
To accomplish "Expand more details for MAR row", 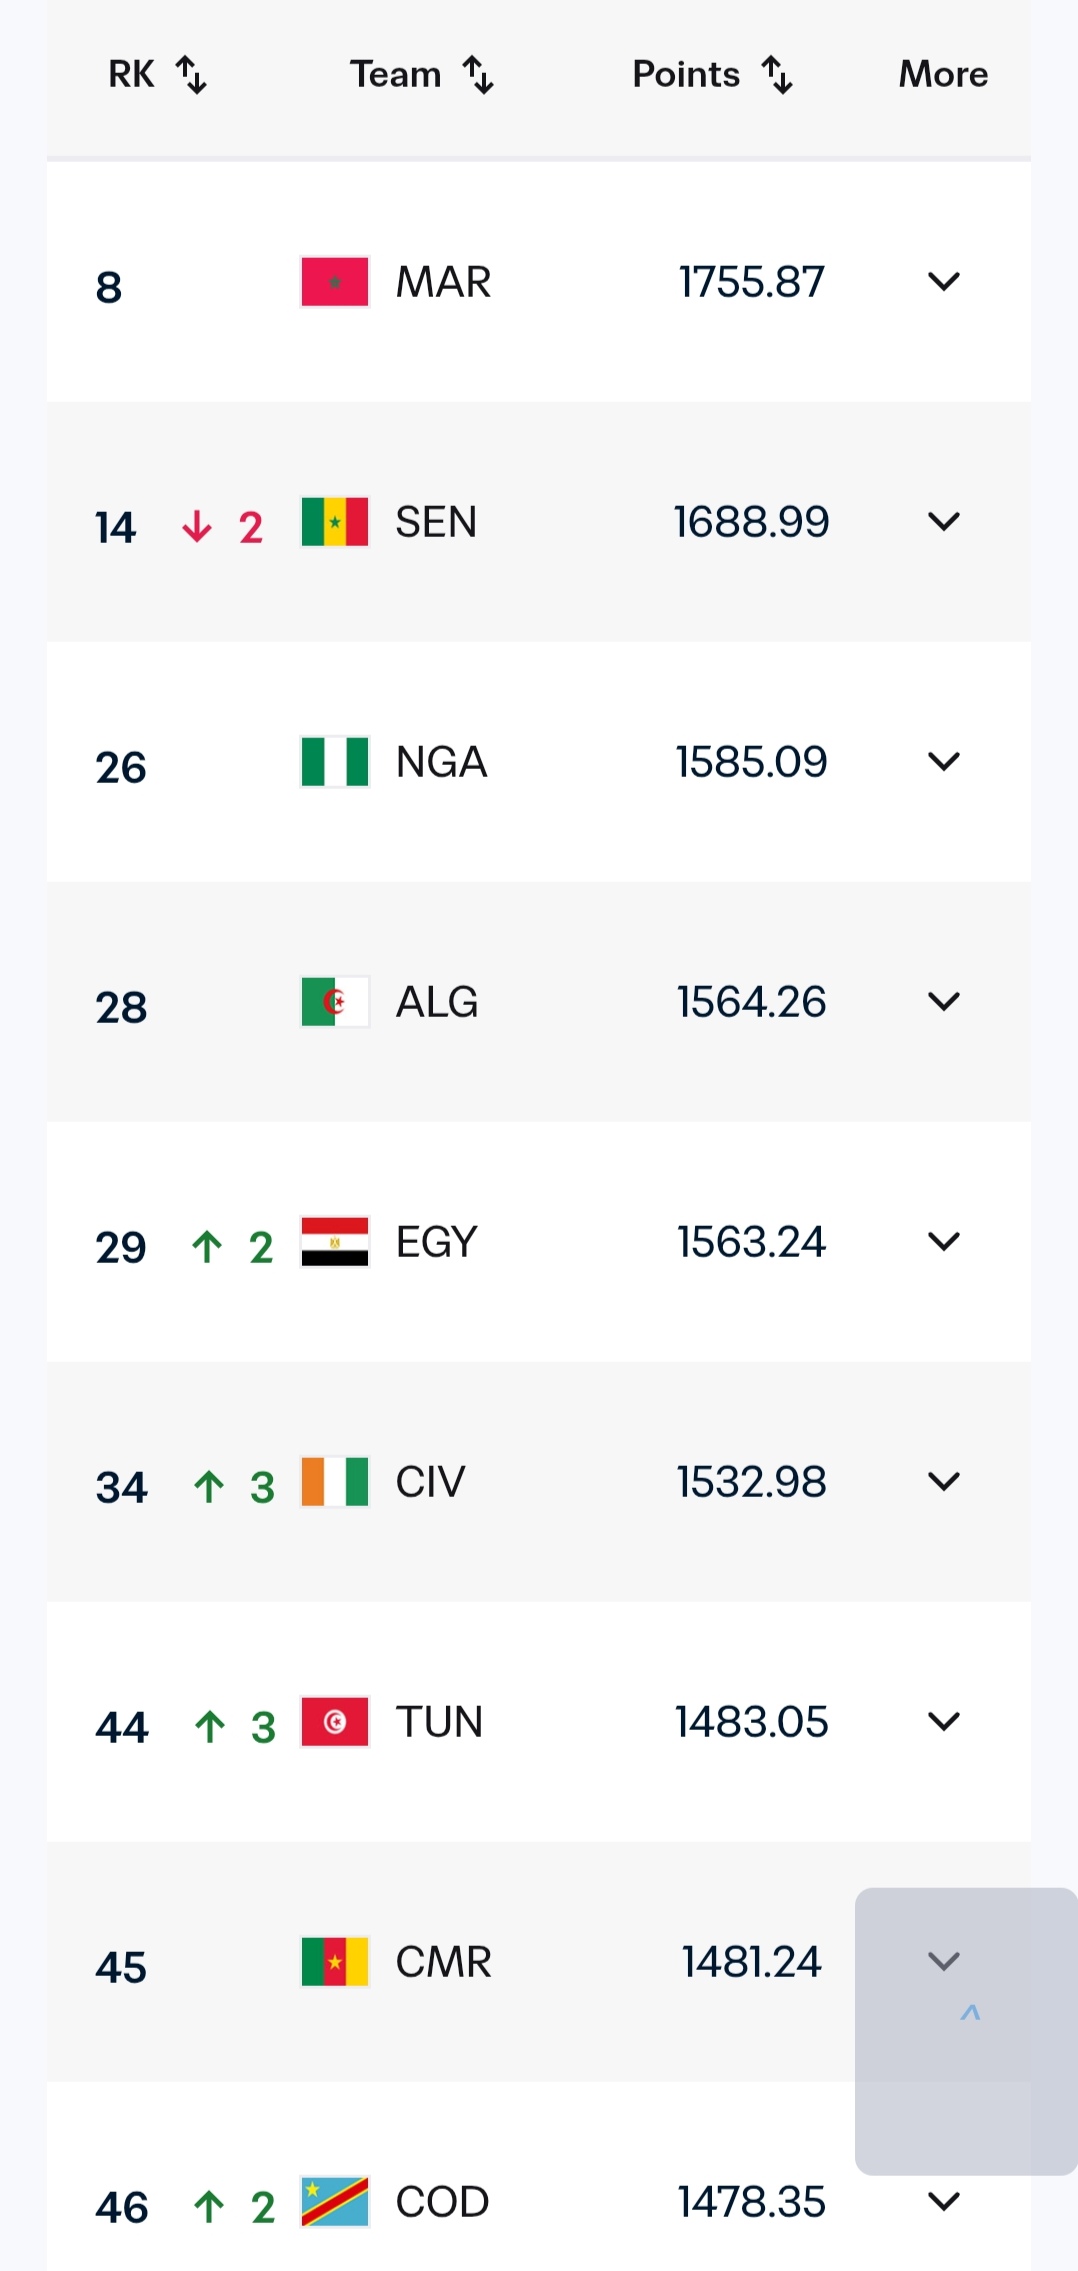I will coord(944,282).
